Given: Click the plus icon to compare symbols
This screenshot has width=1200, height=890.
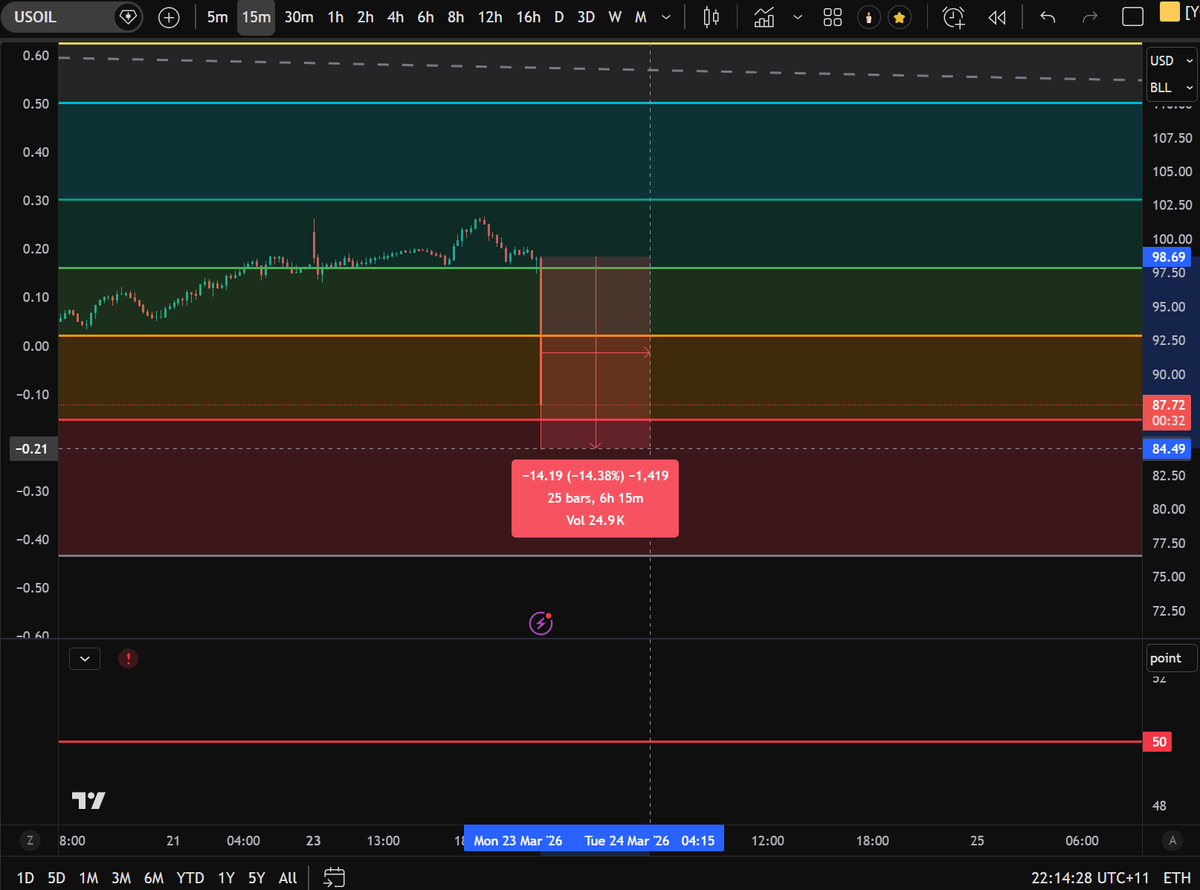Looking at the screenshot, I should click(x=169, y=17).
